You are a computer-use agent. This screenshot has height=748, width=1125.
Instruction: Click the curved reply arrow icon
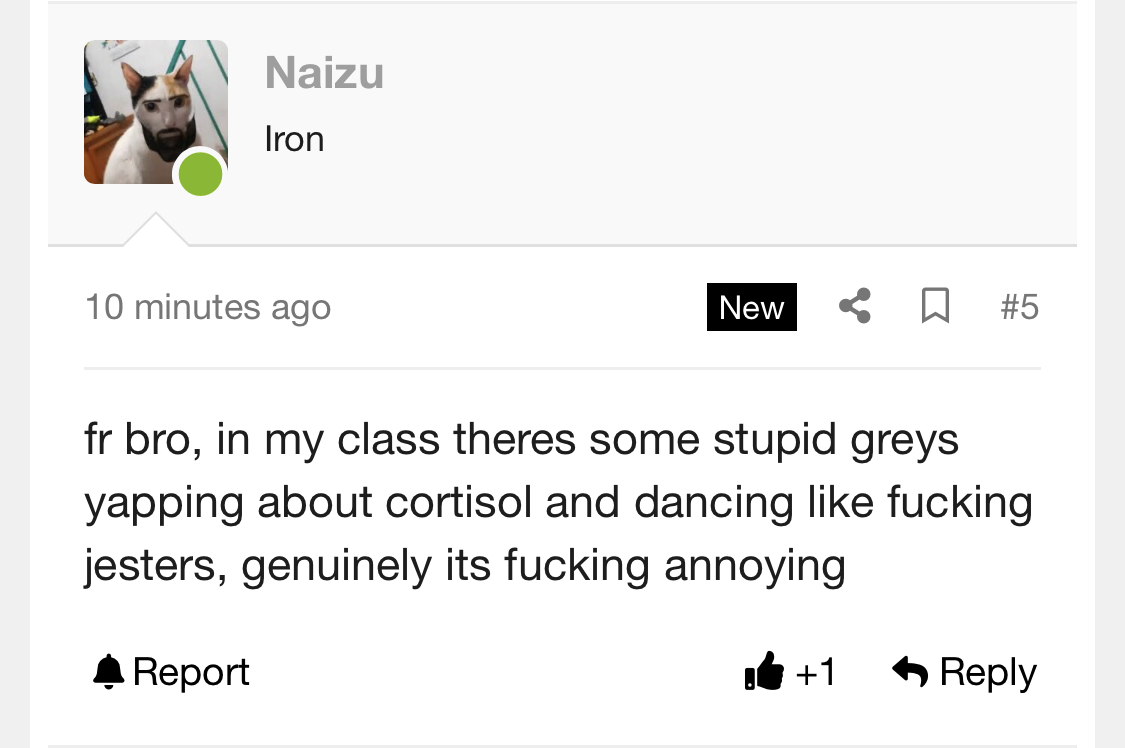pyautogui.click(x=910, y=672)
